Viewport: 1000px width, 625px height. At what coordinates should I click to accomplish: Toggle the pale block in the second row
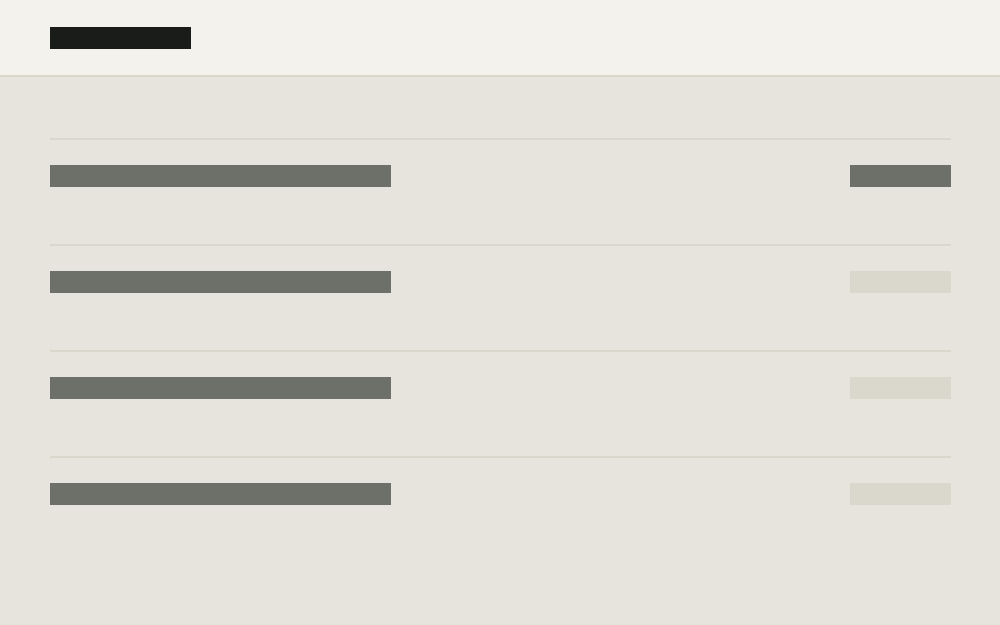click(901, 282)
